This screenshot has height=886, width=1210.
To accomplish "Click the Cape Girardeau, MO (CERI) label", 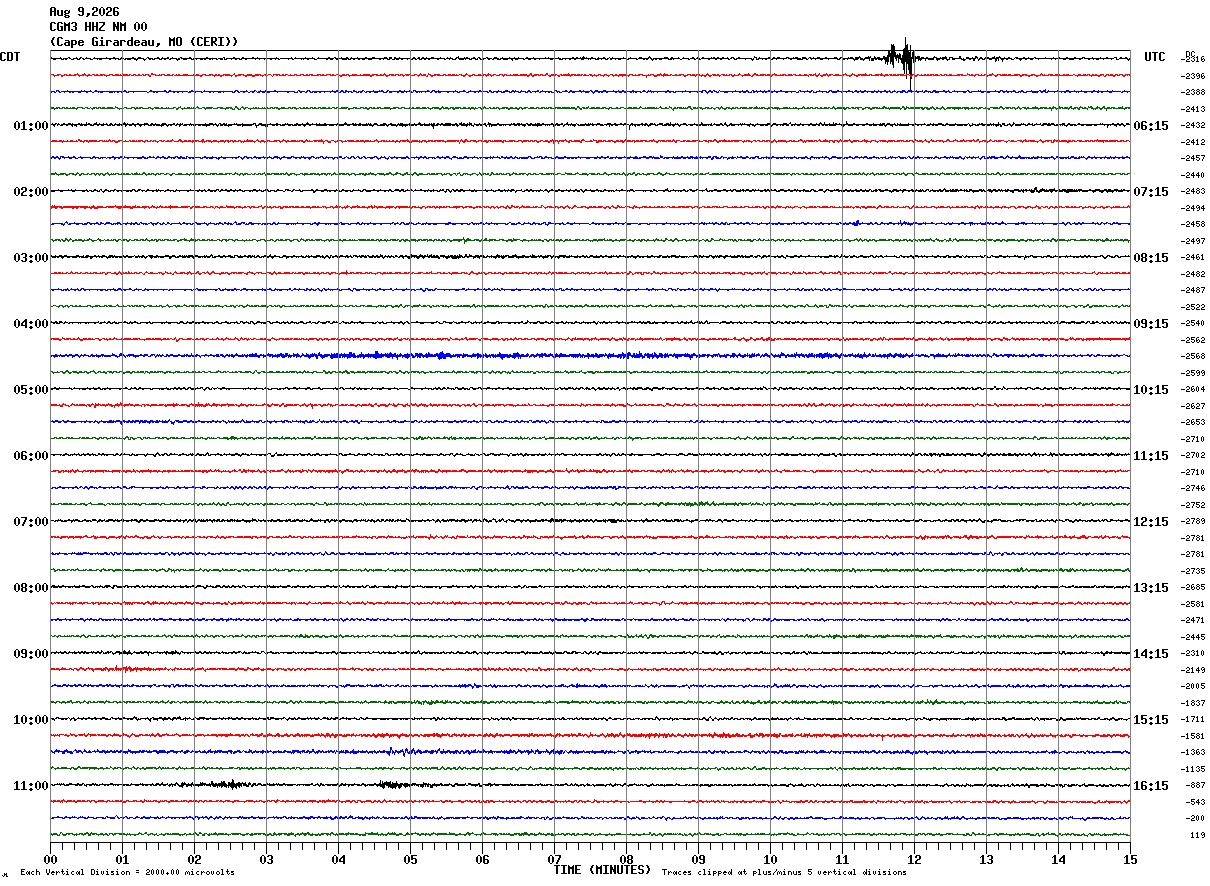I will click(x=144, y=42).
